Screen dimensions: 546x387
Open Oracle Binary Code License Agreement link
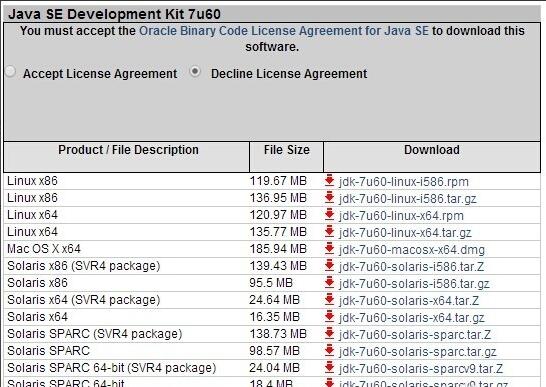click(284, 31)
